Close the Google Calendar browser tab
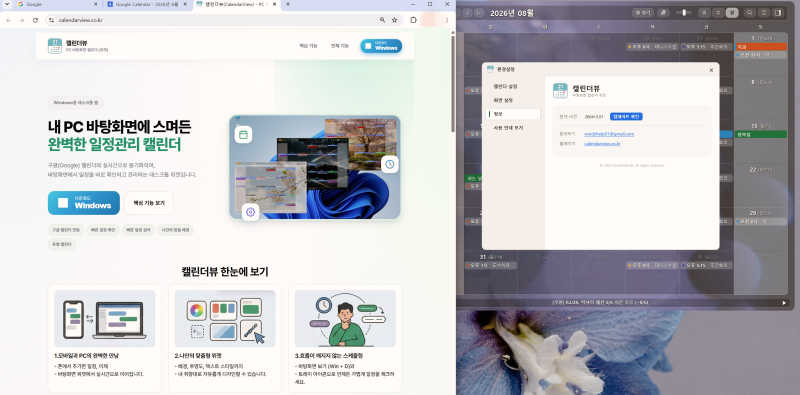The image size is (800, 395). 185,4
